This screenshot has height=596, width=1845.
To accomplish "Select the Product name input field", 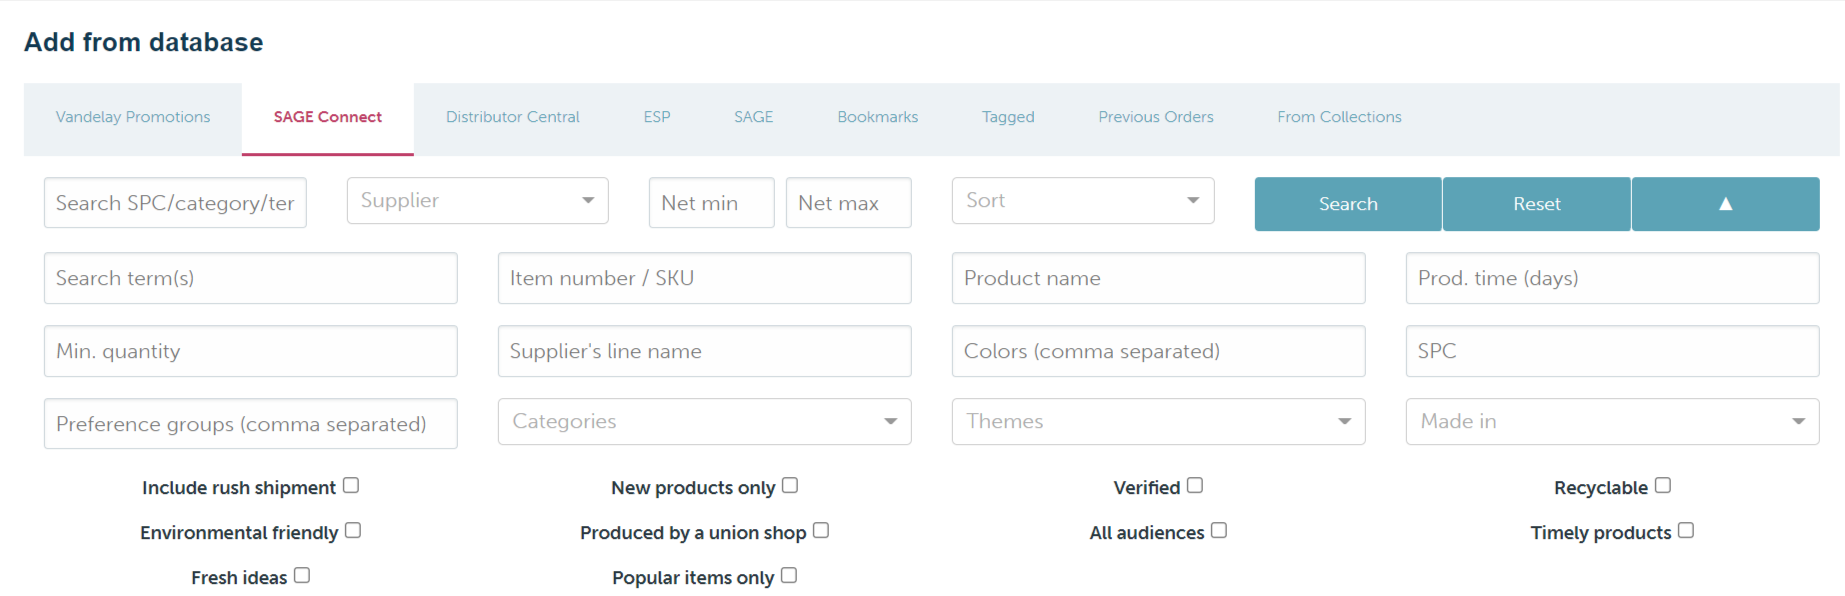I will 1159,278.
